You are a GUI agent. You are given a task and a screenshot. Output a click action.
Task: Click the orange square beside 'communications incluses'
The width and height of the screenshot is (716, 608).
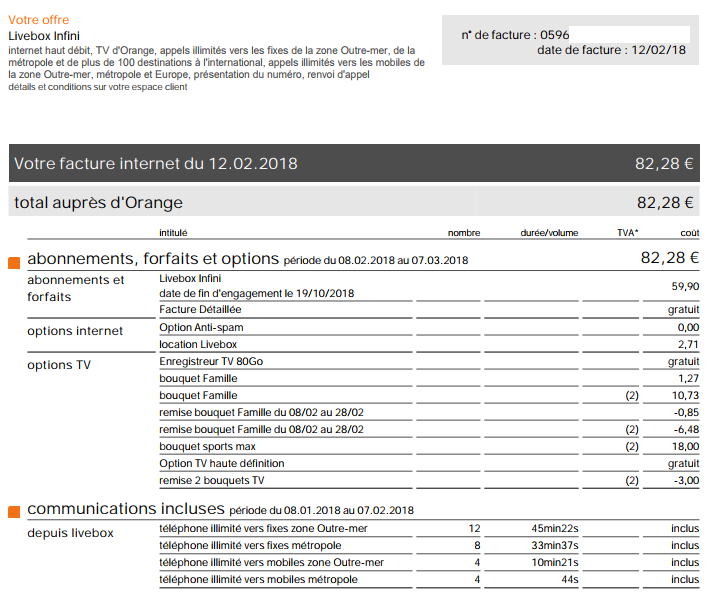coord(14,512)
